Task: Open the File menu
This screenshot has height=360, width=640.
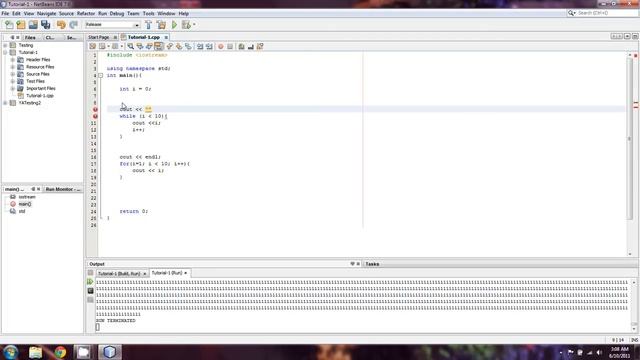Action: (5, 13)
